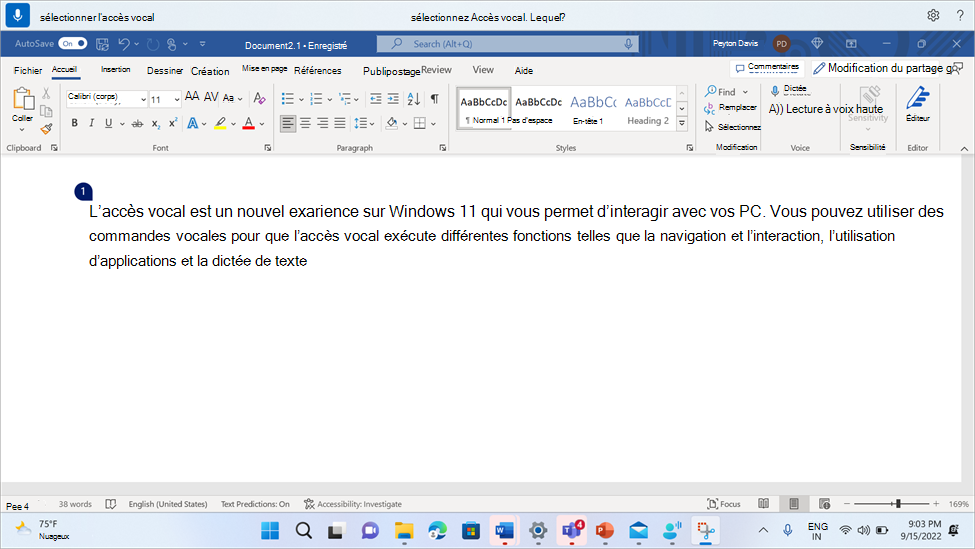The width and height of the screenshot is (975, 549).
Task: Click the Dictée microphone button
Action: click(788, 90)
